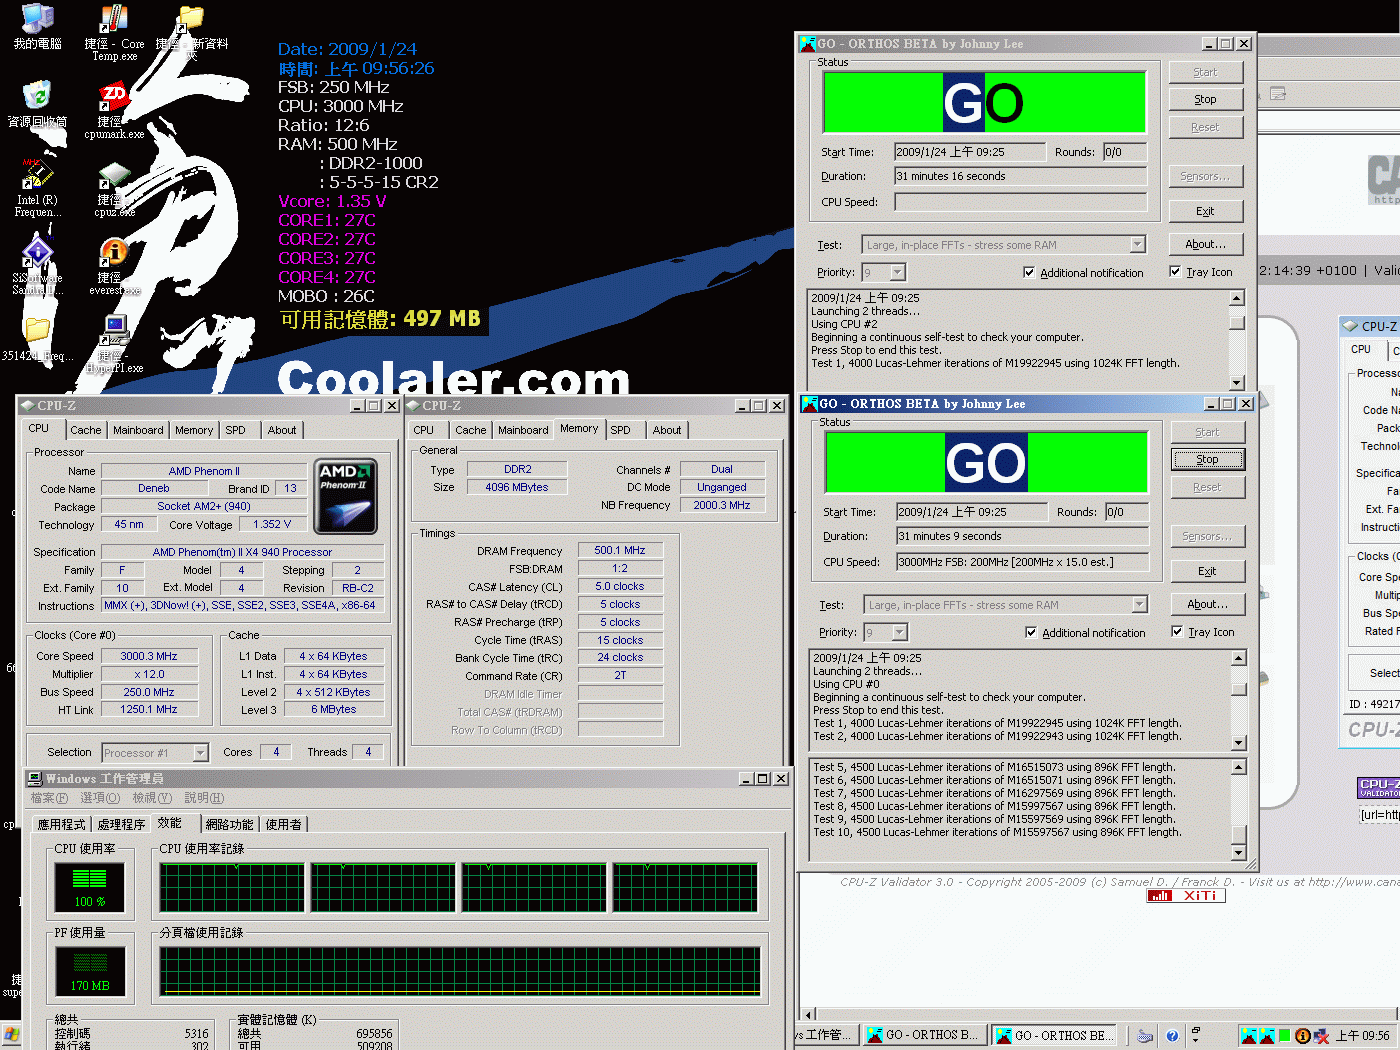Viewport: 1400px width, 1050px height.
Task: Open the 檔案(F) menu in Task Manager
Action: (49, 798)
